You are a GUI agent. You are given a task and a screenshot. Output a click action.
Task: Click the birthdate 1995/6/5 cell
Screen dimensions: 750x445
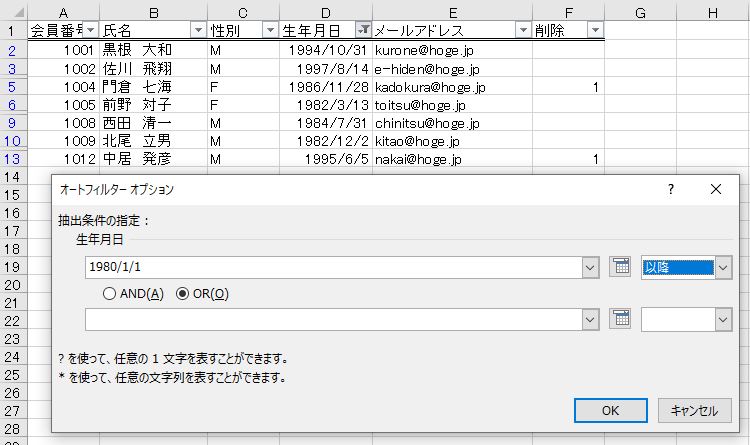(x=326, y=159)
